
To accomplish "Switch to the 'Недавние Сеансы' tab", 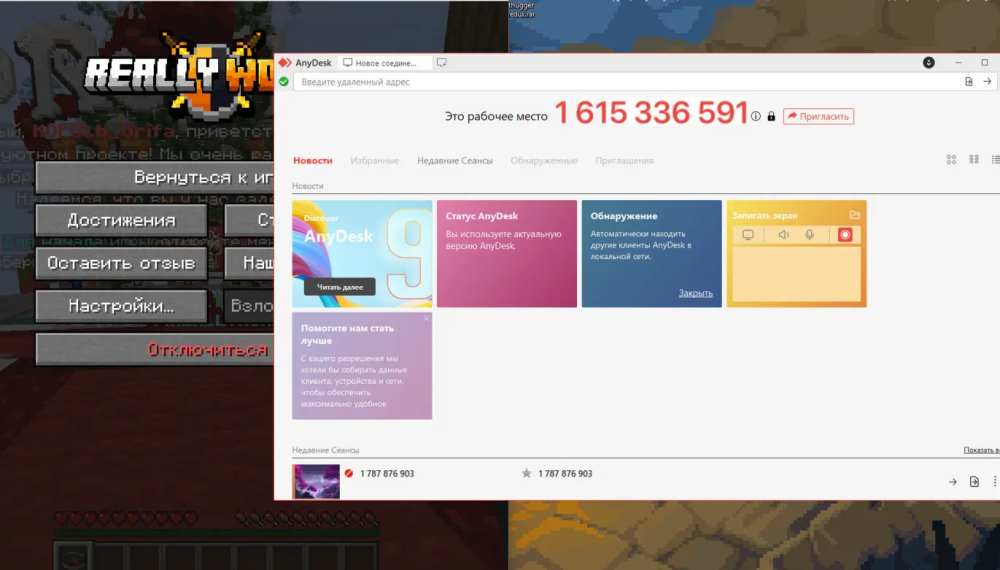I will pos(455,161).
